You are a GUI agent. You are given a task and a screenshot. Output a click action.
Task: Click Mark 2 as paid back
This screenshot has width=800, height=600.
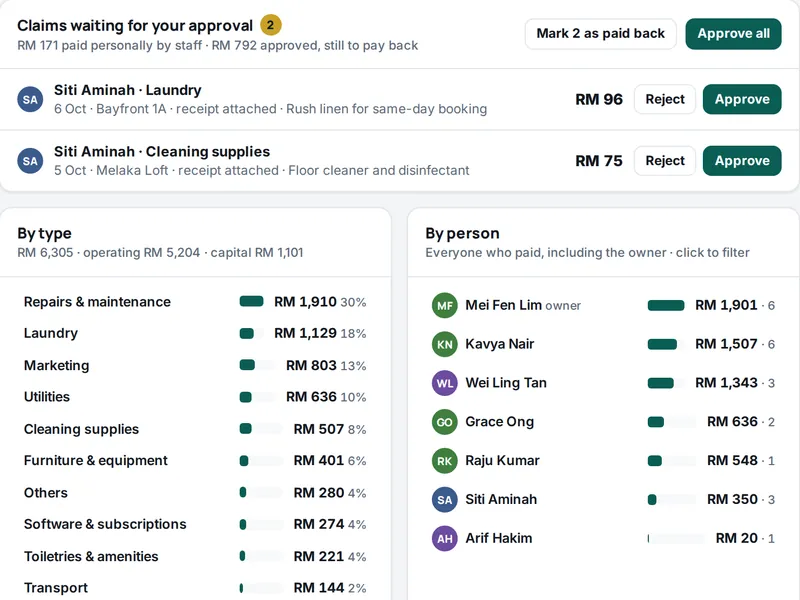[601, 34]
